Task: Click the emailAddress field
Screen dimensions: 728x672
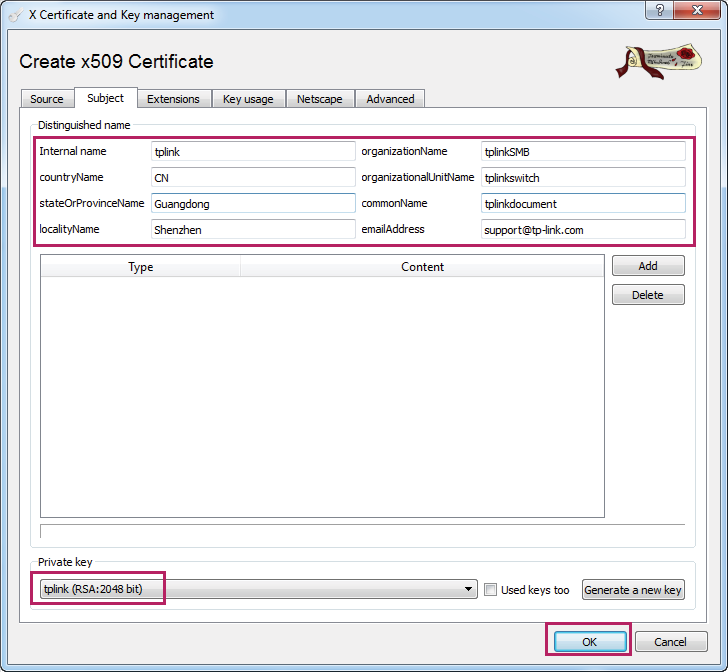Action: pyautogui.click(x=583, y=229)
